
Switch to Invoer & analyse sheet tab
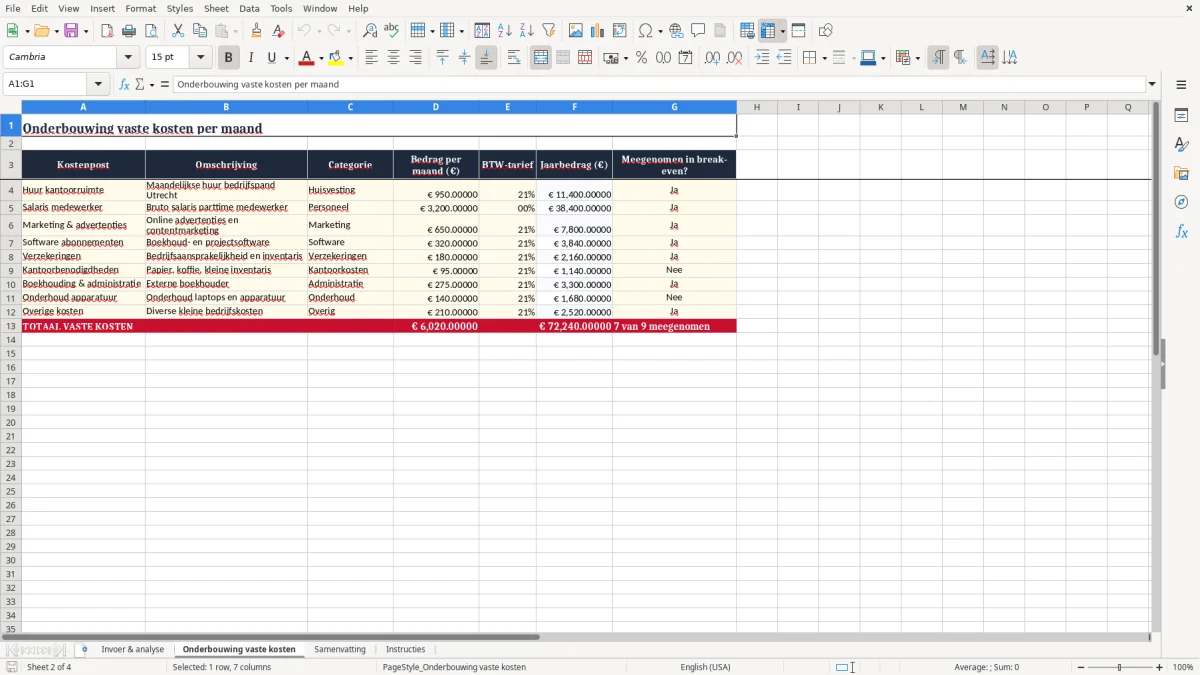pyautogui.click(x=132, y=649)
